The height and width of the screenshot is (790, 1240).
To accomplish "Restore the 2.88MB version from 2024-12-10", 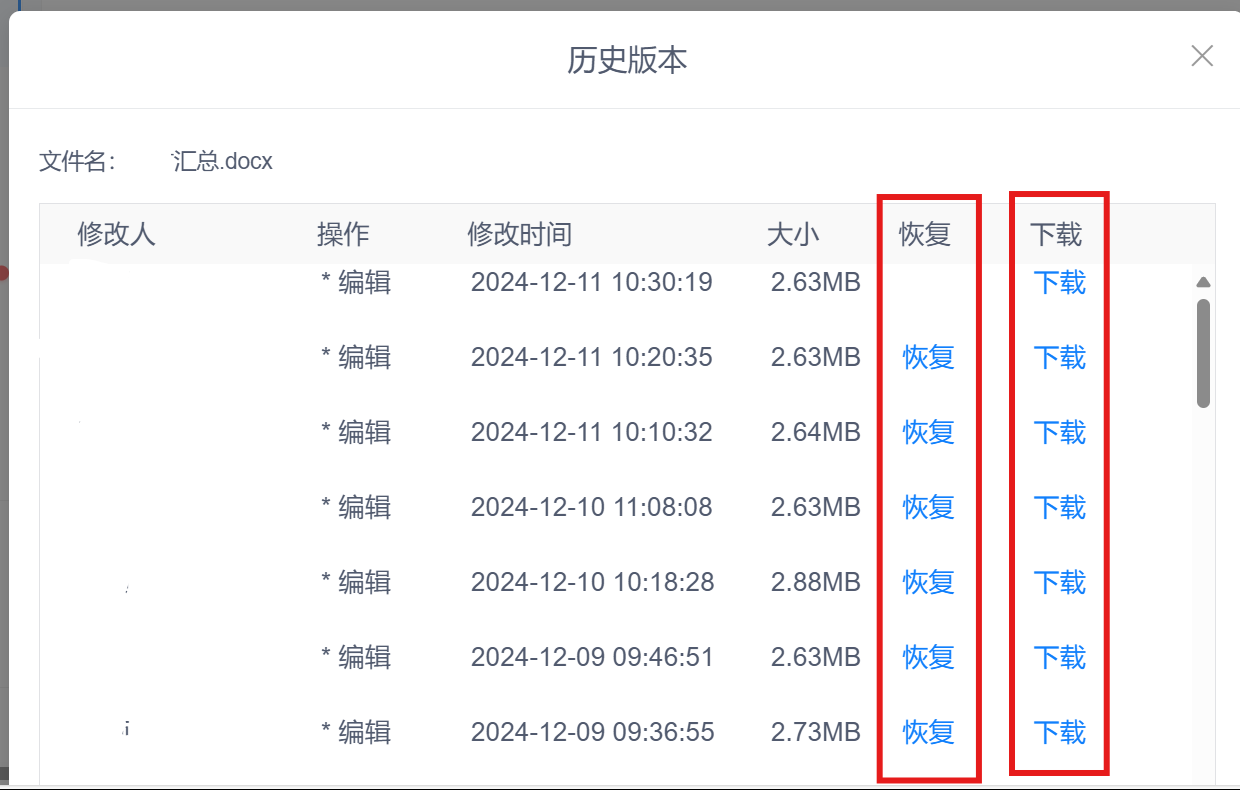I will click(928, 583).
